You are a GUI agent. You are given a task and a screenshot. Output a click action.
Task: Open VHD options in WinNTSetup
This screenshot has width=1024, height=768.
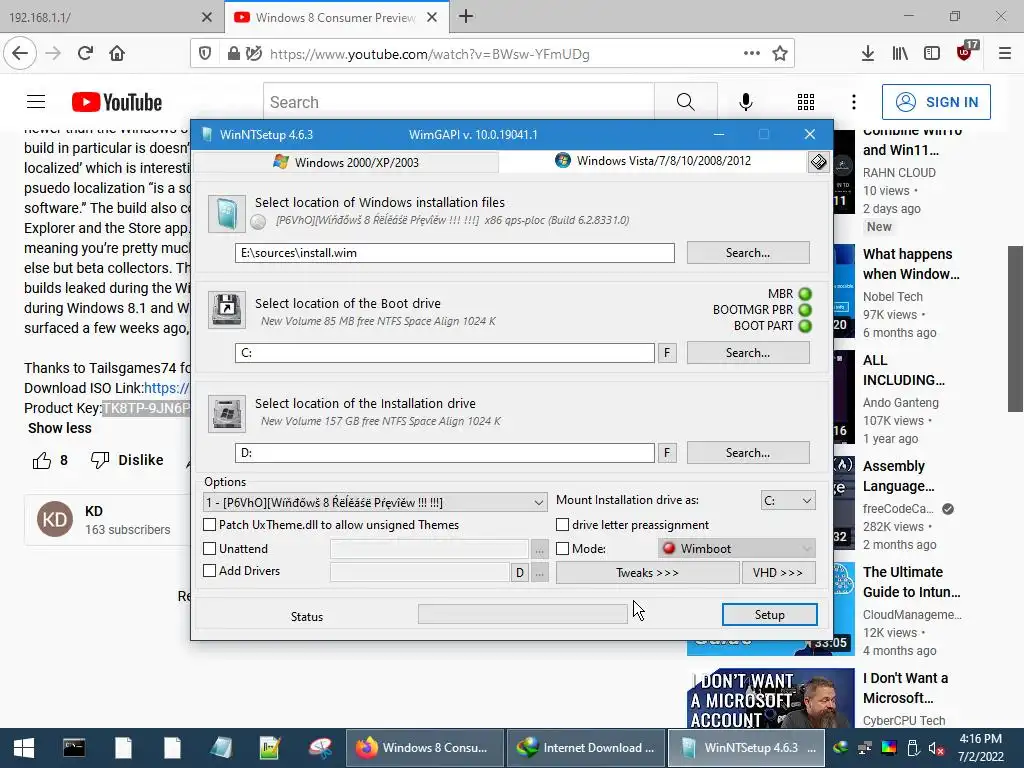(778, 573)
